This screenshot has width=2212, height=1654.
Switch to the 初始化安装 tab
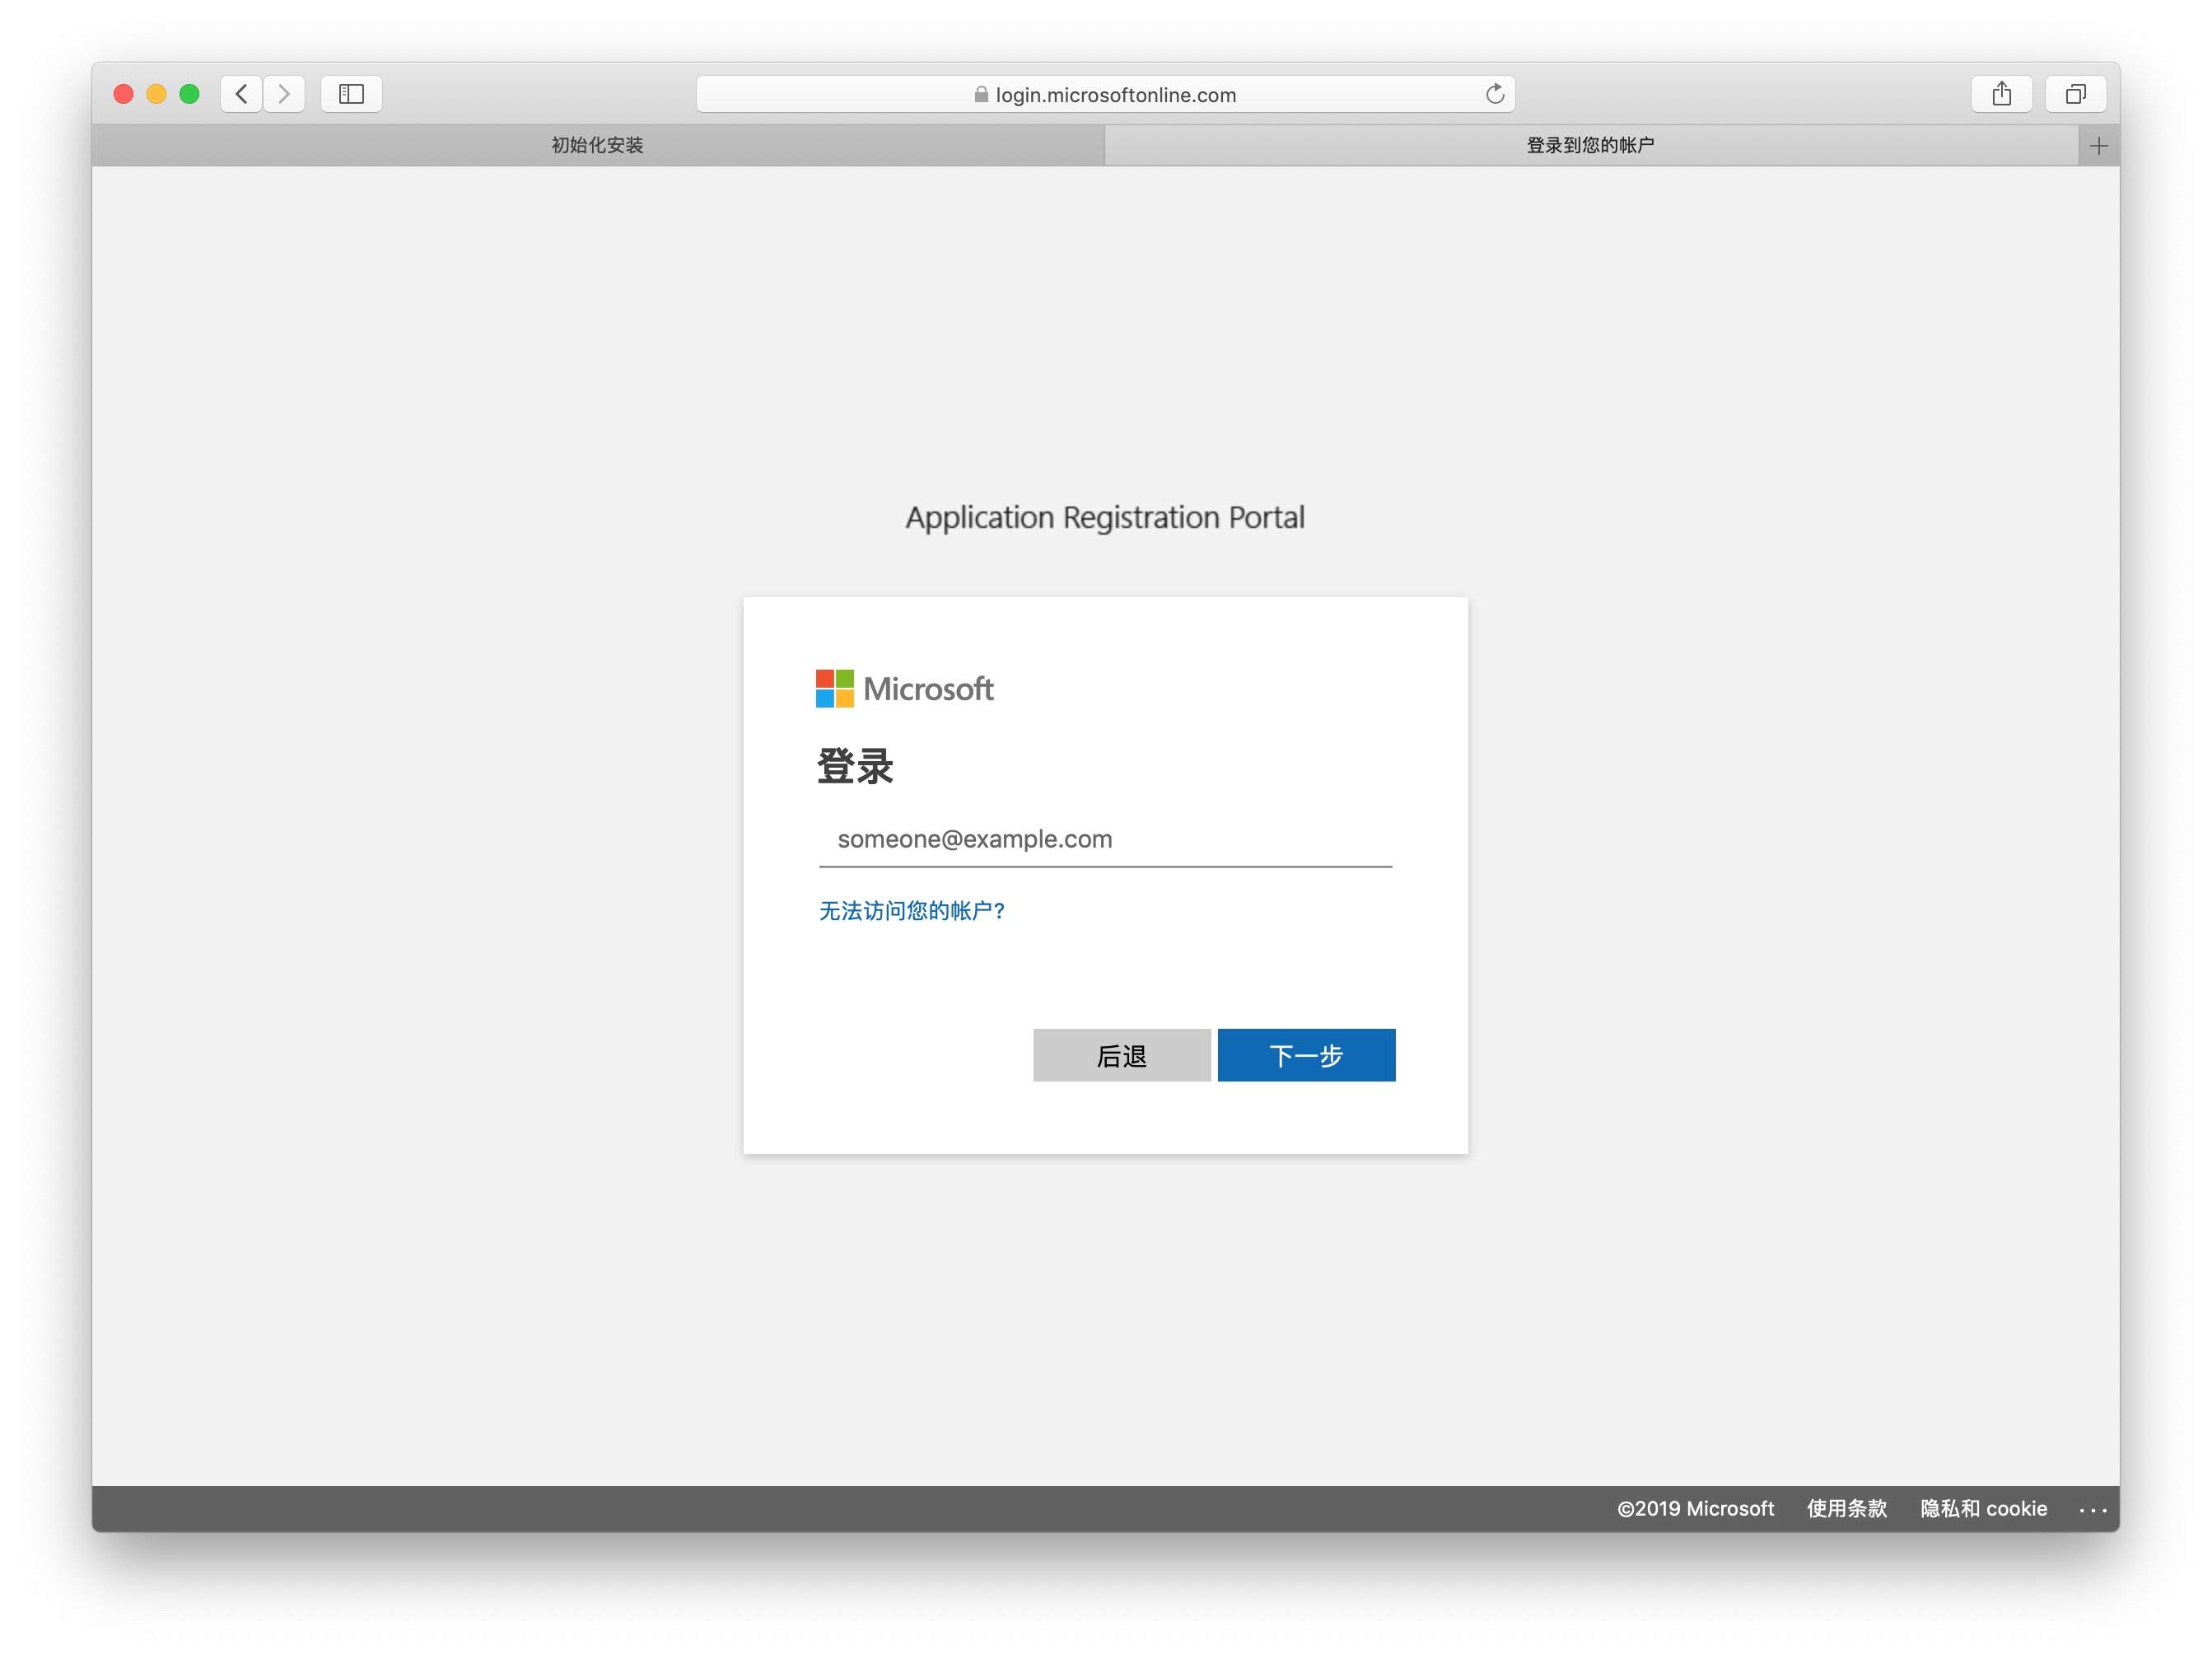coord(598,146)
